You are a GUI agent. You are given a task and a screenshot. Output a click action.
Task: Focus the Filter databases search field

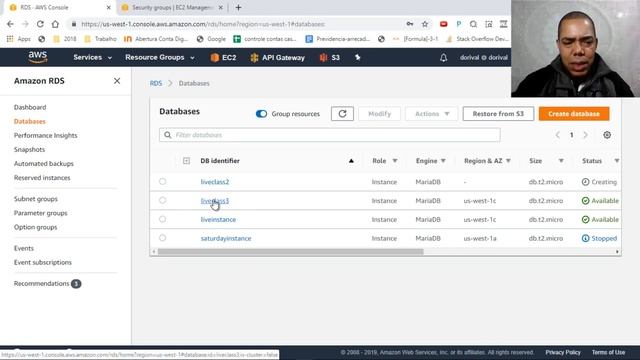(x=329, y=135)
